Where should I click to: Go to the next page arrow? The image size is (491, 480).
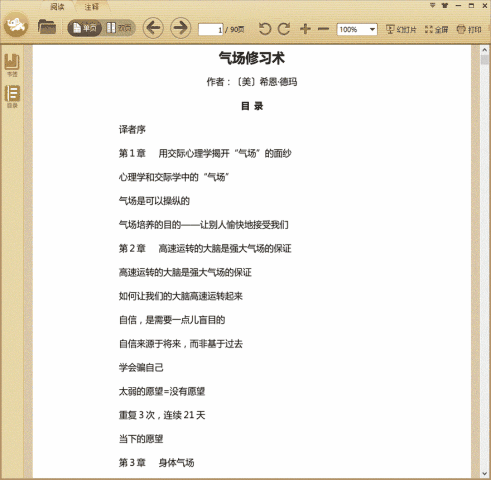[181, 28]
